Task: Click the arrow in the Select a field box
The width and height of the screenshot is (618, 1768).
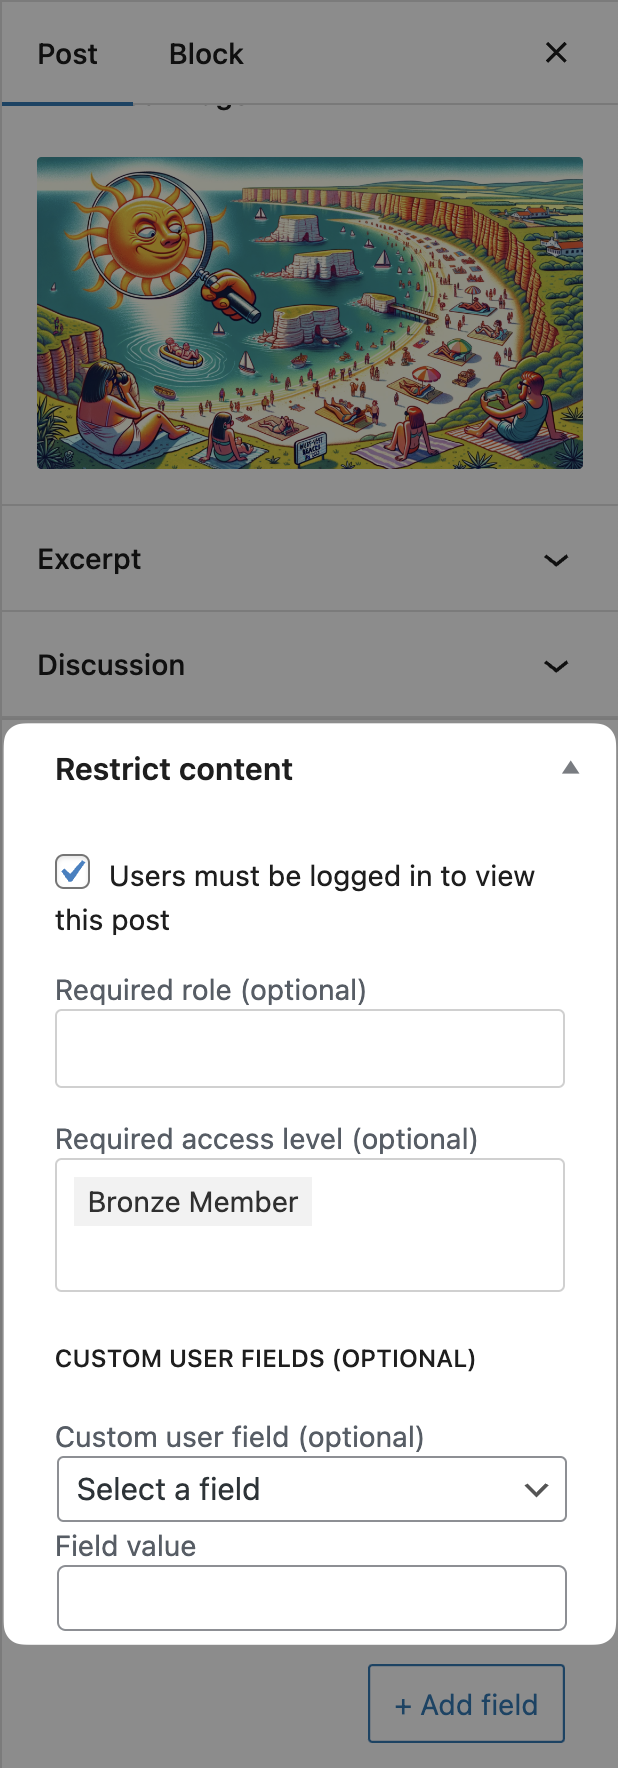Action: pos(536,1490)
